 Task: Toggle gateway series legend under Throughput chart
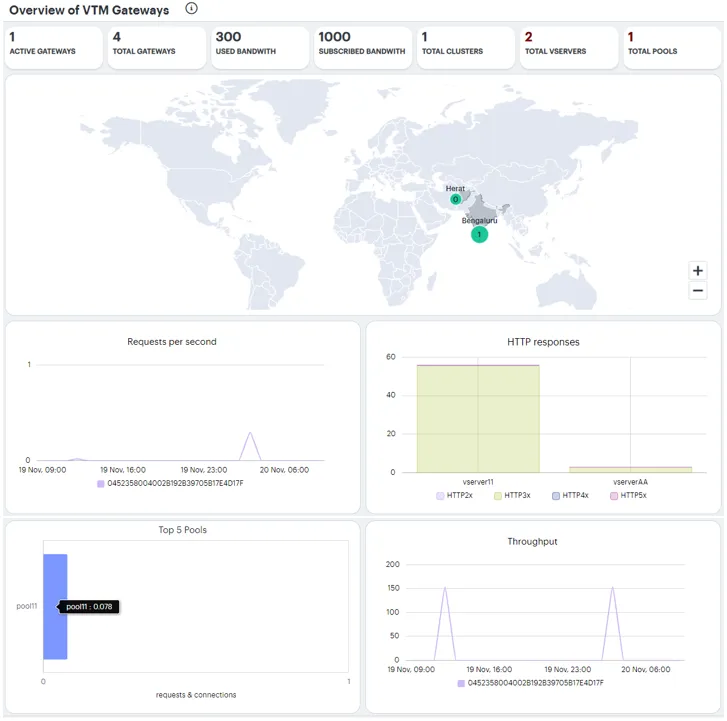(x=530, y=683)
